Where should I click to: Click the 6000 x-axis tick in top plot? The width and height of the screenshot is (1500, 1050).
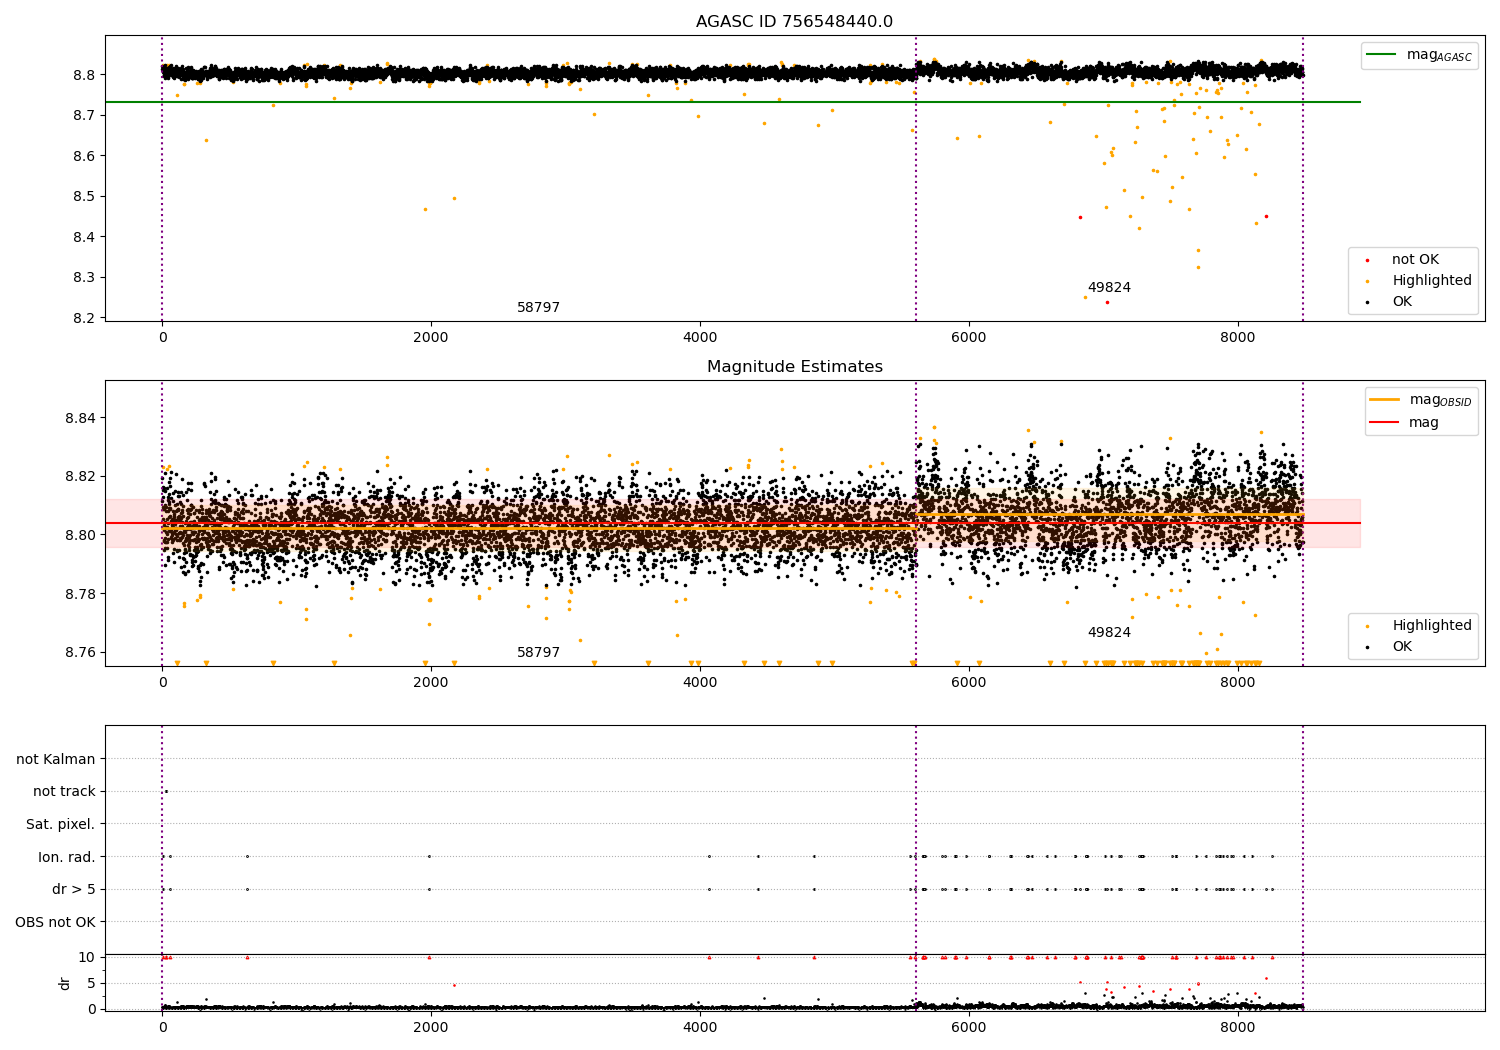click(969, 337)
